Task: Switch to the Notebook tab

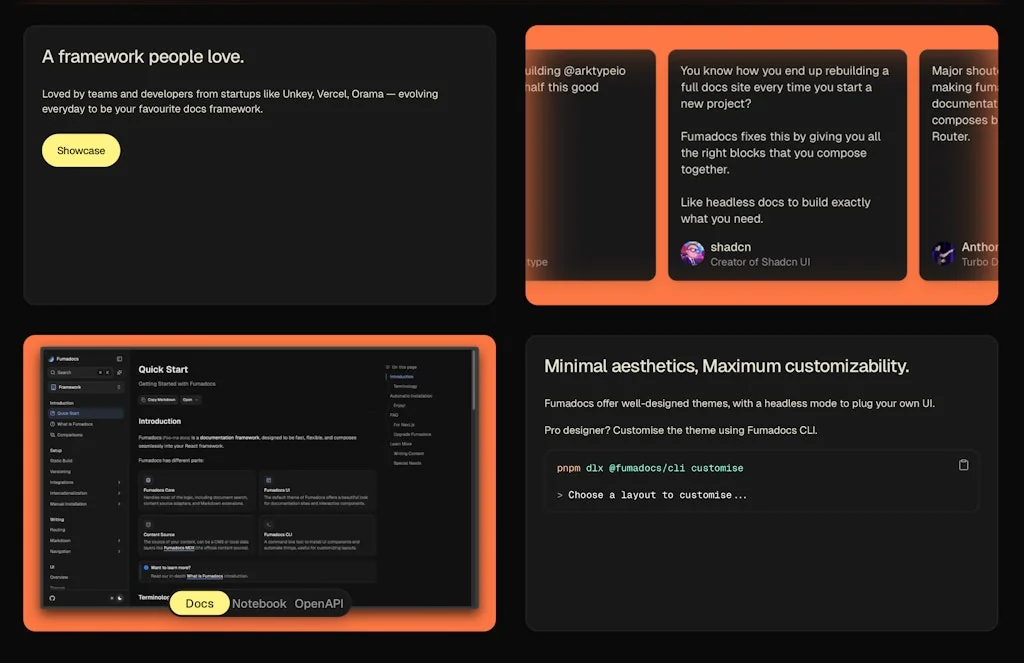Action: pyautogui.click(x=259, y=603)
